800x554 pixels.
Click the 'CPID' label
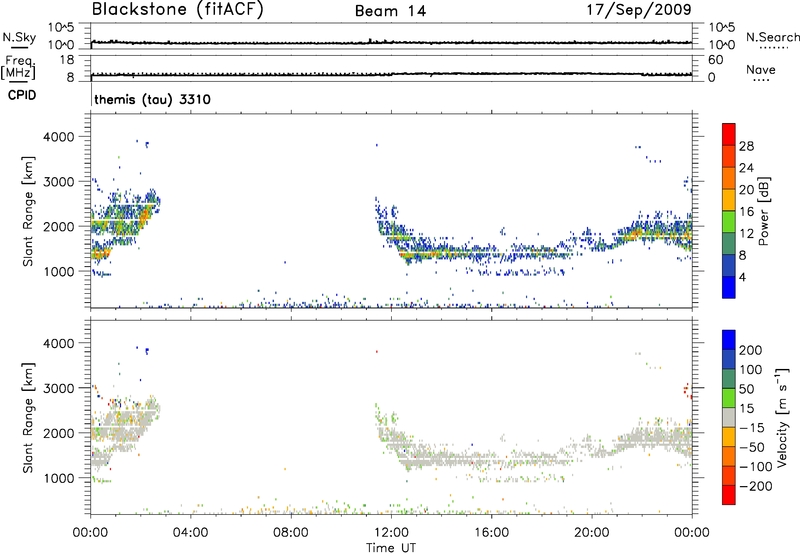[x=22, y=95]
